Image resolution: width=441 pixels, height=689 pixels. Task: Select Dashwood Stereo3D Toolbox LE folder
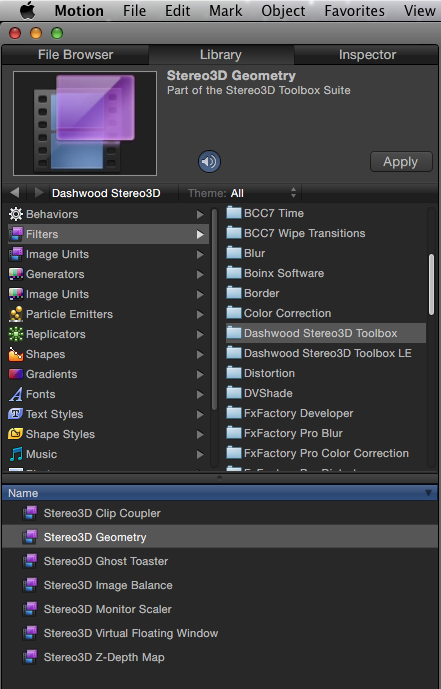click(325, 353)
